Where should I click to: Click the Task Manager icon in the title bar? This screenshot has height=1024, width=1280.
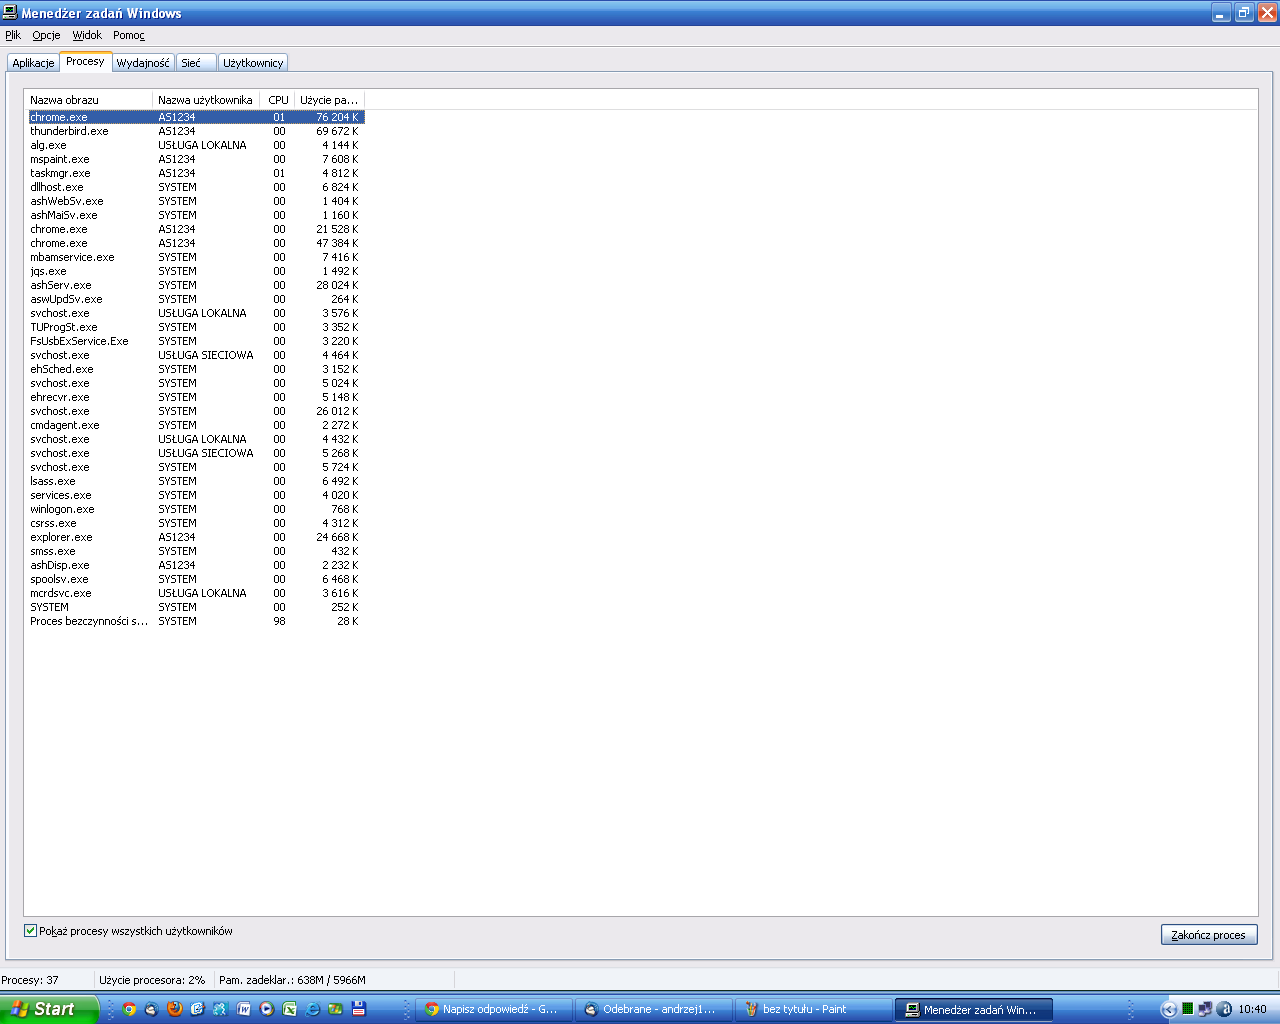(x=10, y=13)
